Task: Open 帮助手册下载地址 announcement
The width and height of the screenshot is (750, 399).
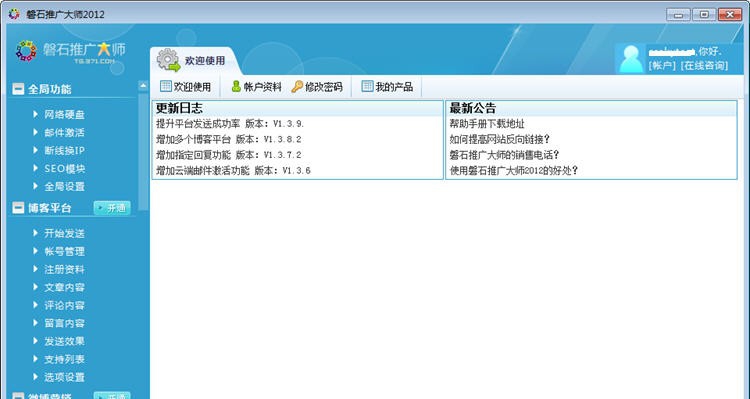Action: point(487,124)
